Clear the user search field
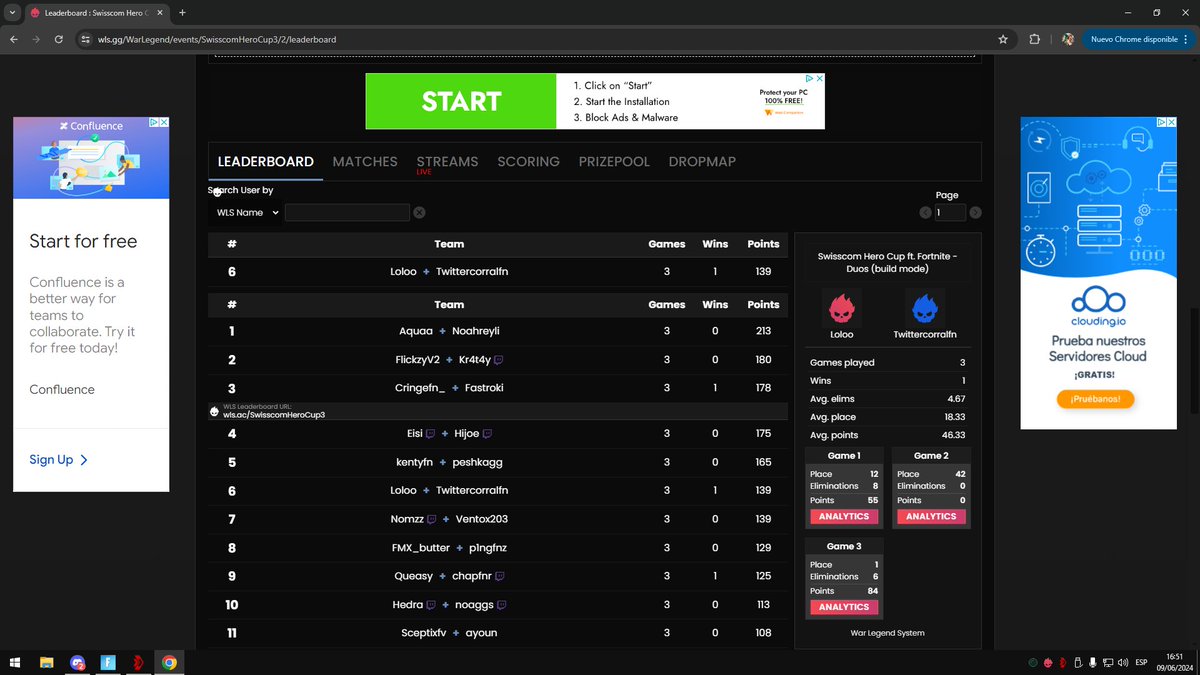This screenshot has height=675, width=1200. click(419, 212)
